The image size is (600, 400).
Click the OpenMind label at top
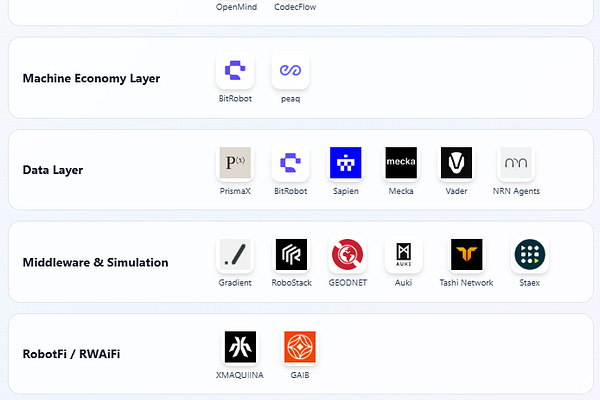click(236, 7)
